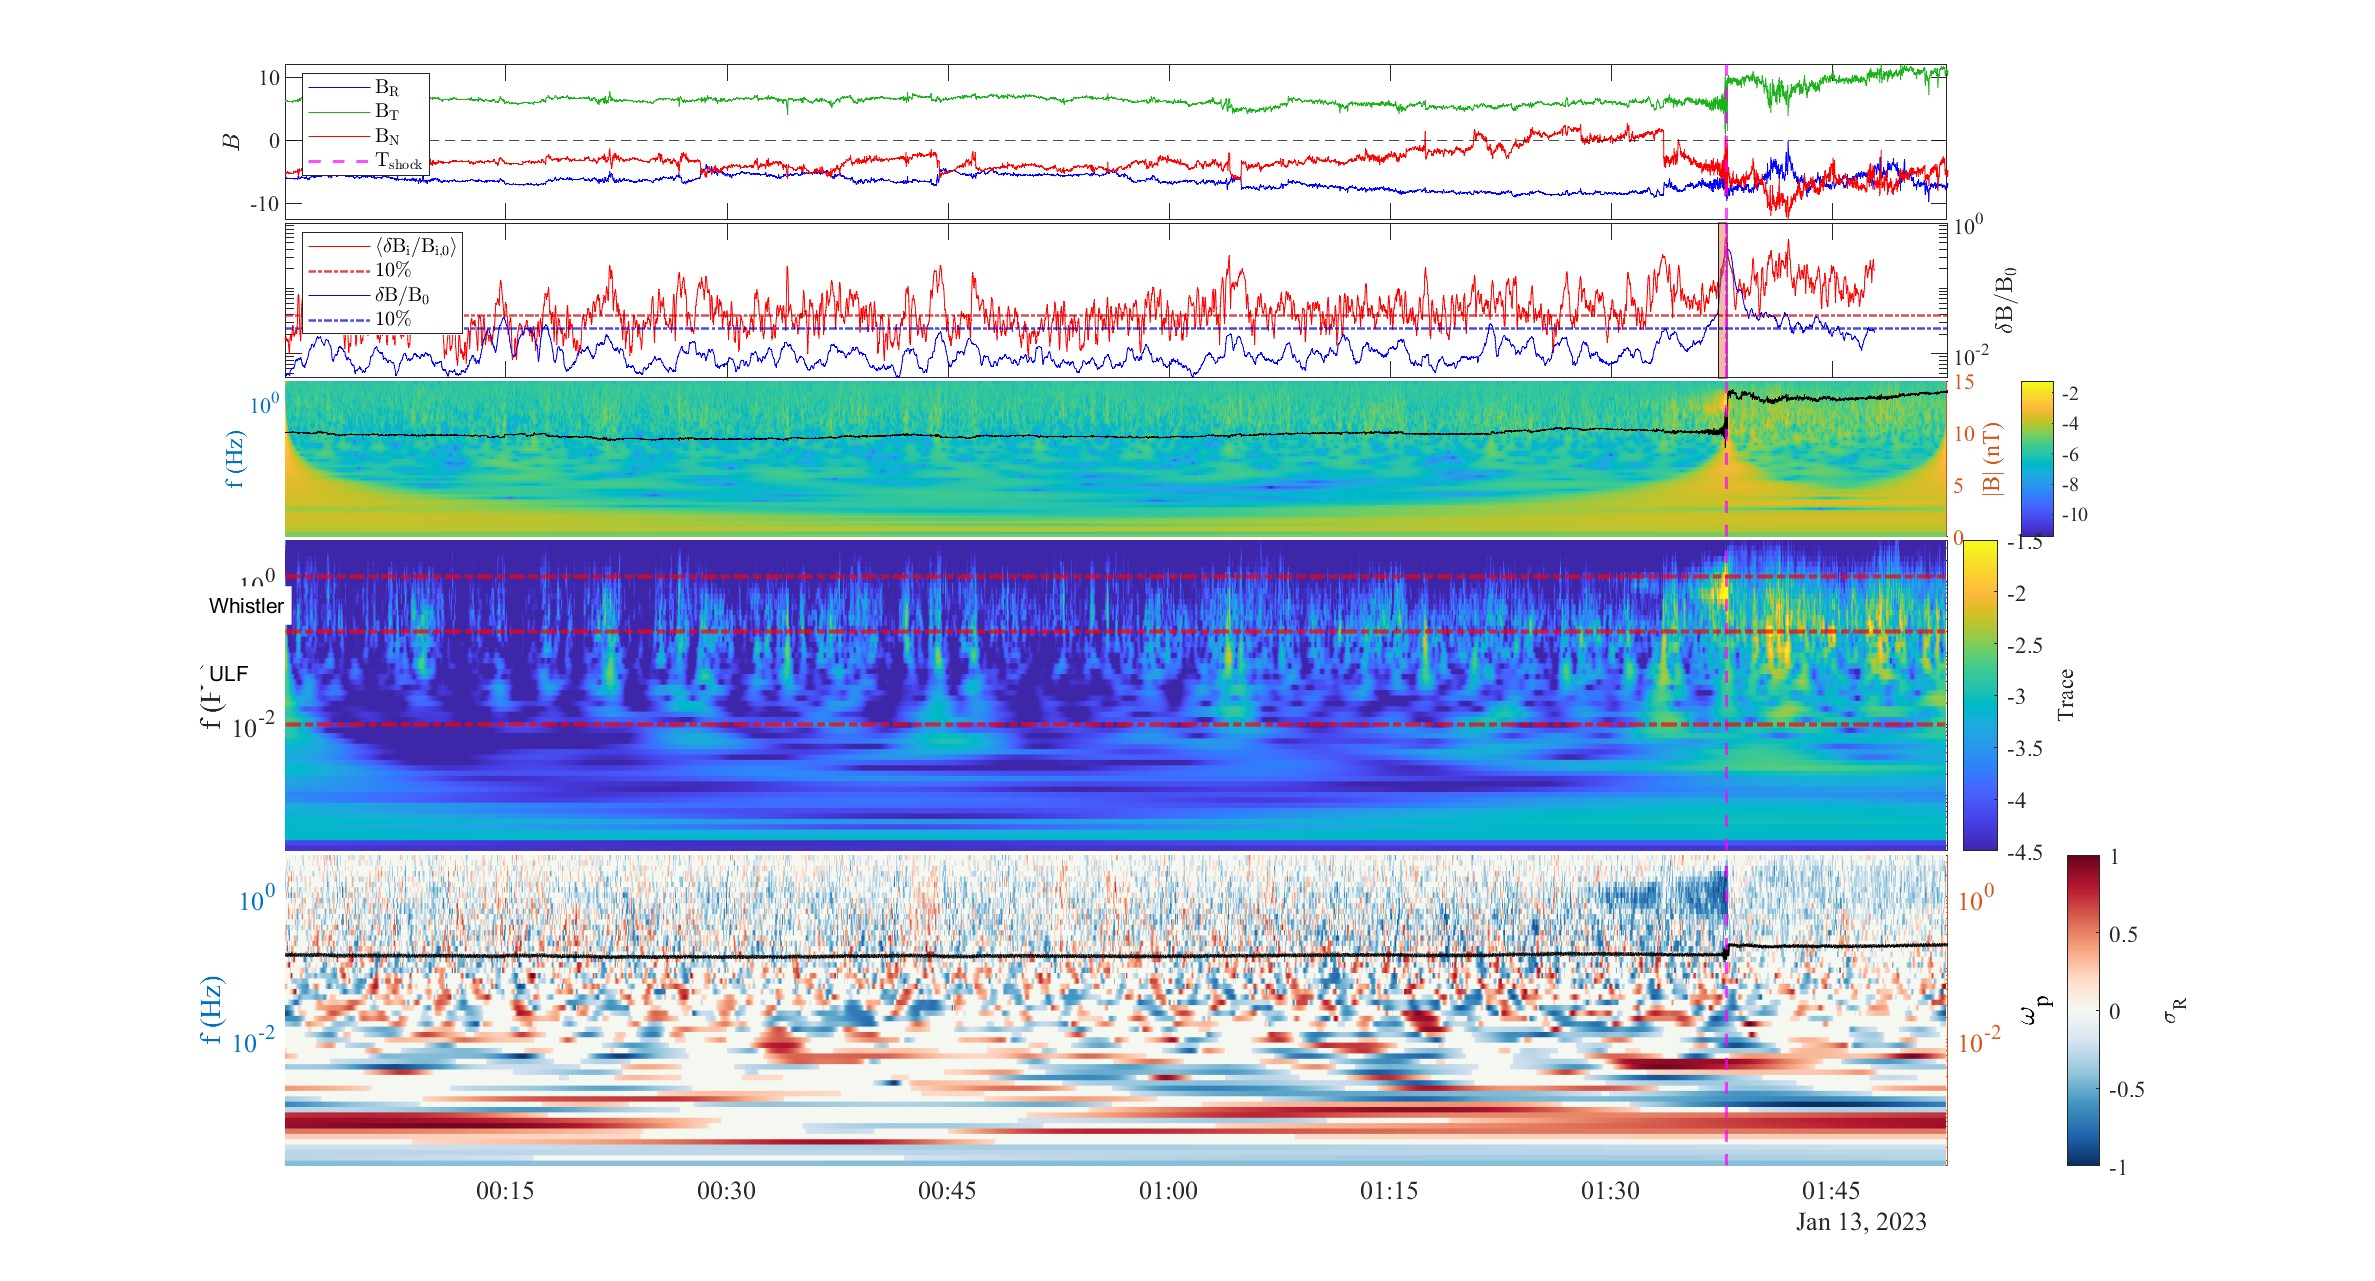Click the 00:15 time tick label
The width and height of the screenshot is (2375, 1281).
pos(505,1191)
